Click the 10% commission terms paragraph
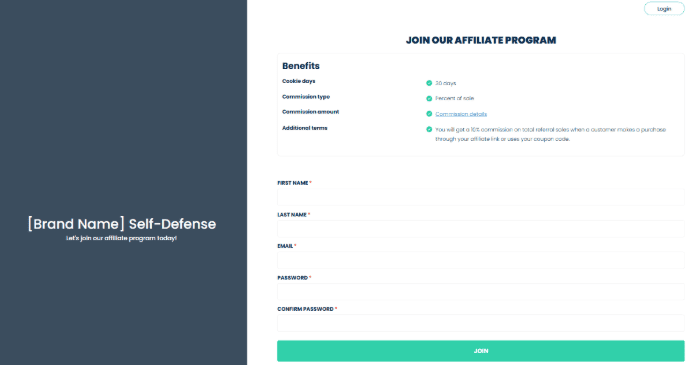 [x=551, y=134]
